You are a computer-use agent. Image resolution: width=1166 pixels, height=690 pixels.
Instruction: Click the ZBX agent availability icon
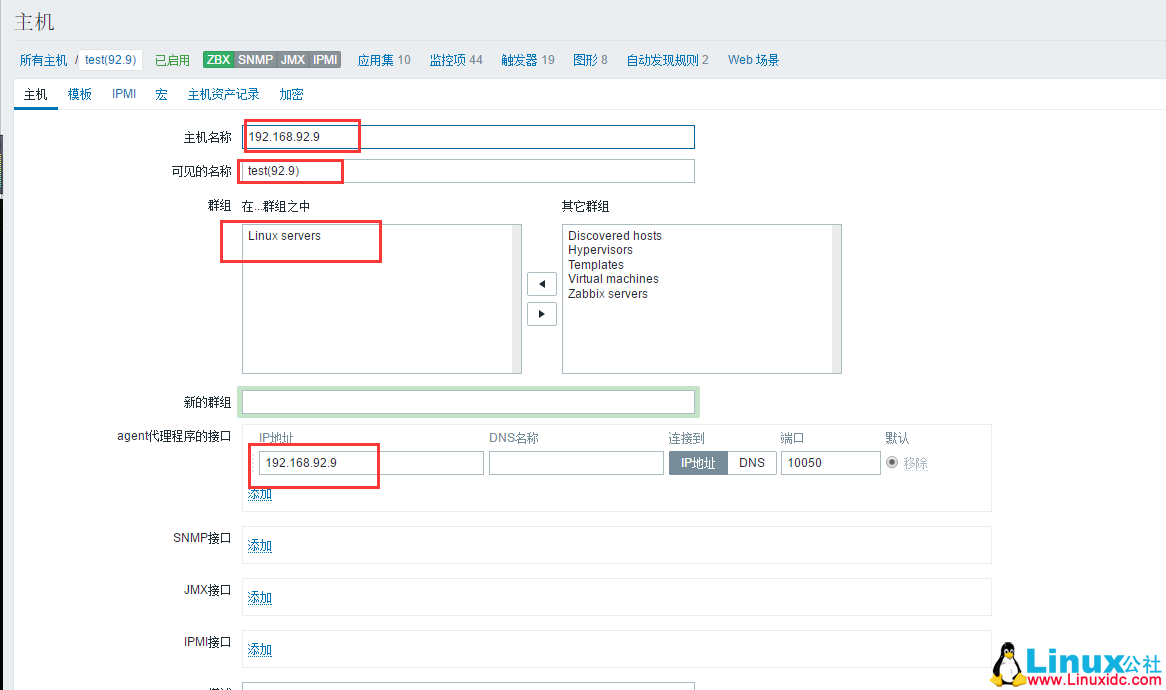[x=218, y=59]
